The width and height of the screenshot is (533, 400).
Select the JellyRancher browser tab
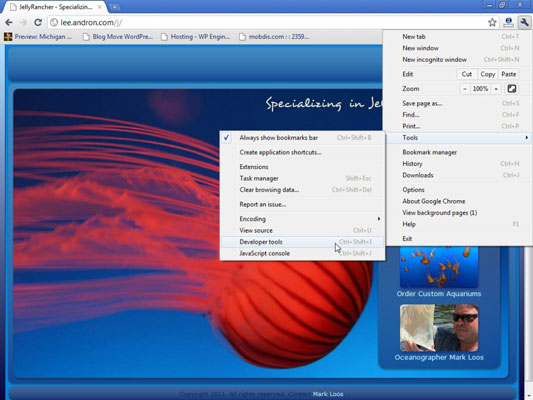54,7
